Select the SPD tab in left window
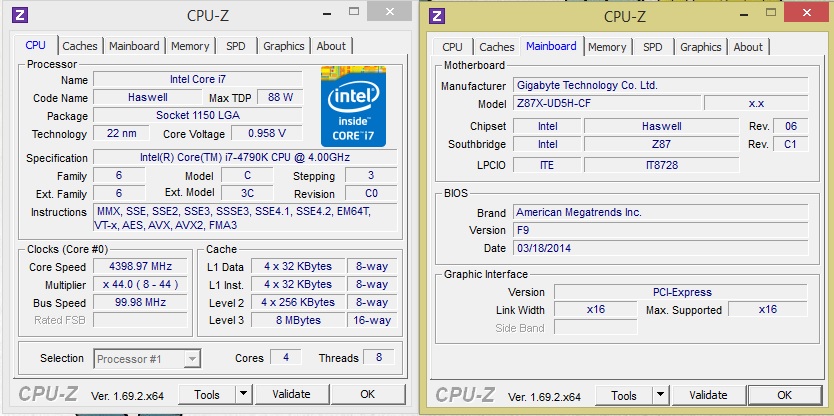Screen dimensions: 834x416 236,46
